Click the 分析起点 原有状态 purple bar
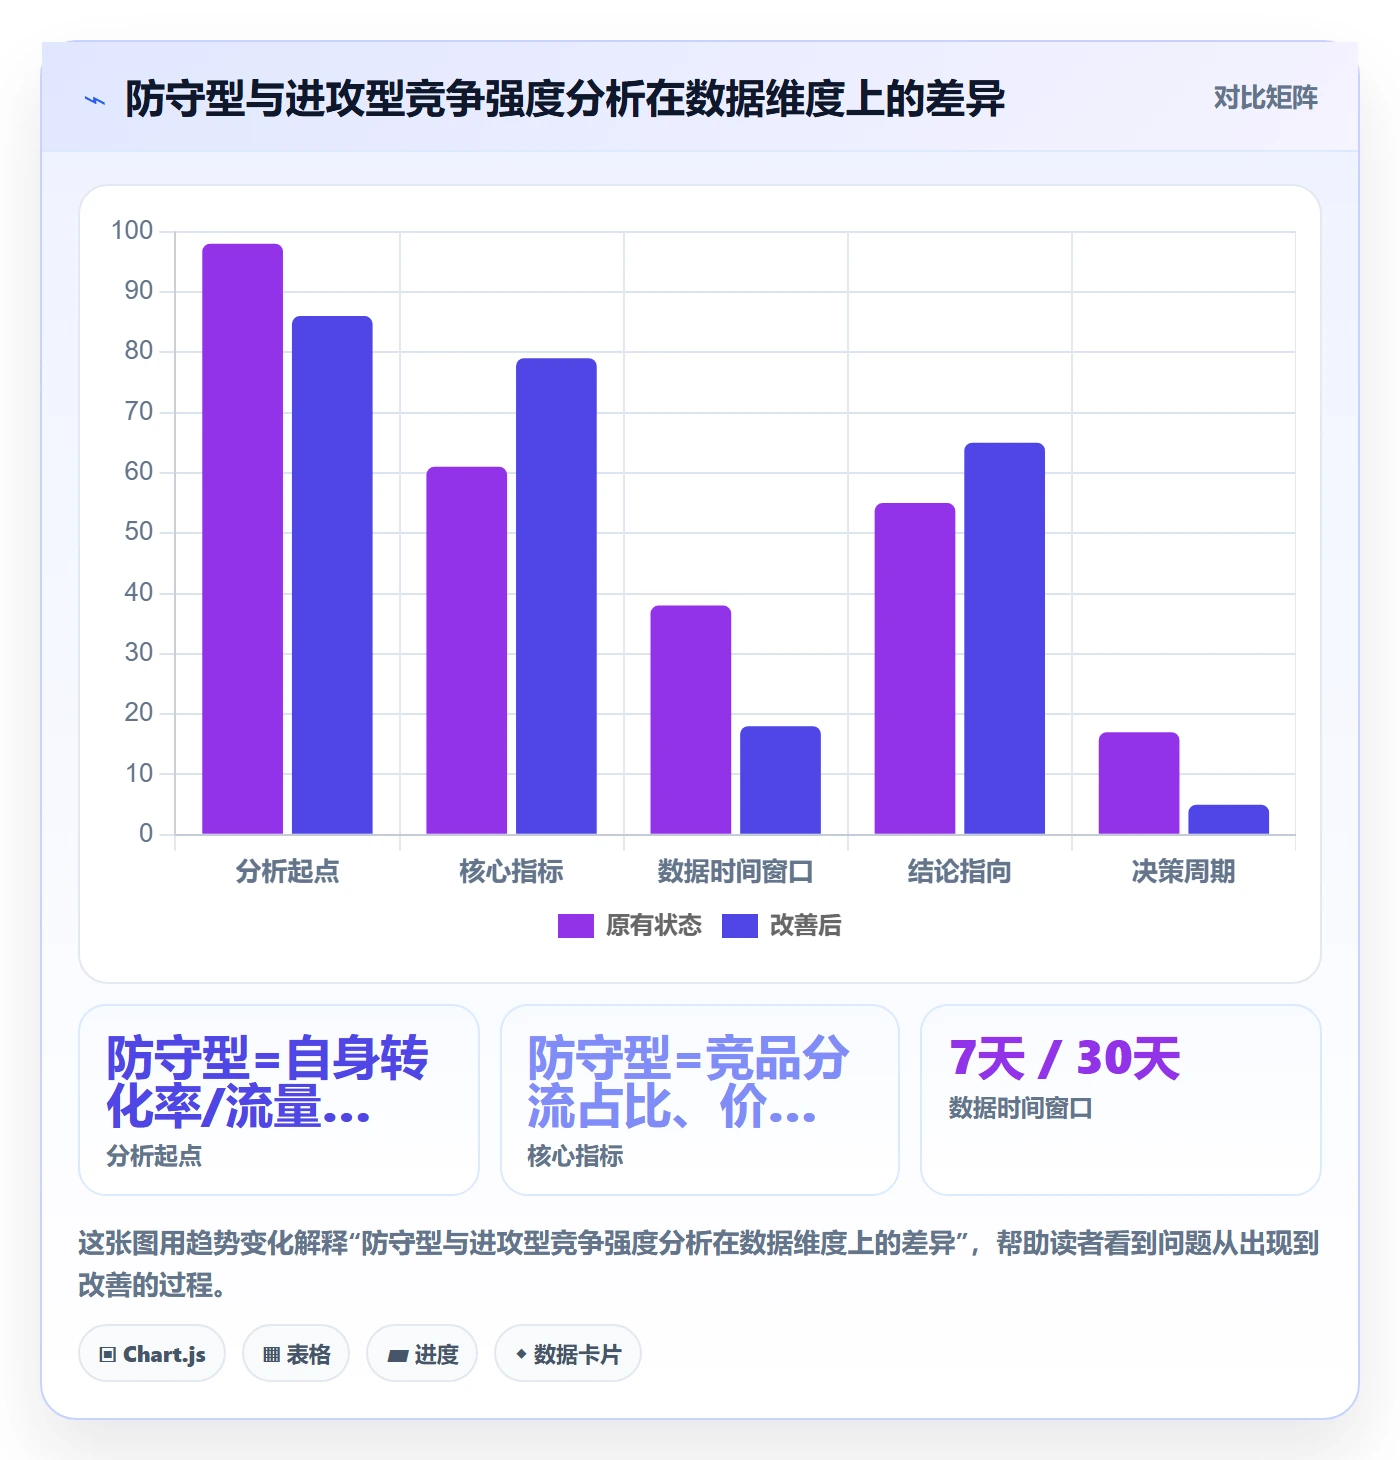 pyautogui.click(x=243, y=539)
